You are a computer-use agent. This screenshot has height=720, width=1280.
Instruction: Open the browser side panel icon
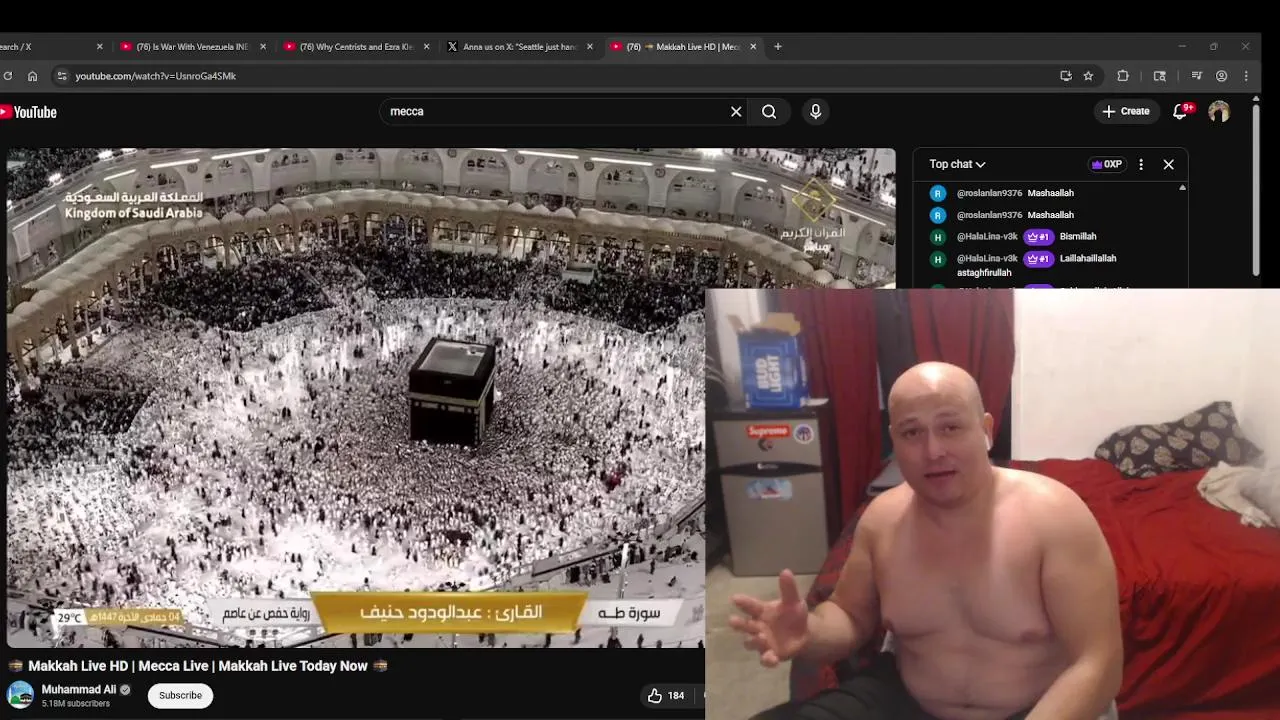click(1160, 76)
